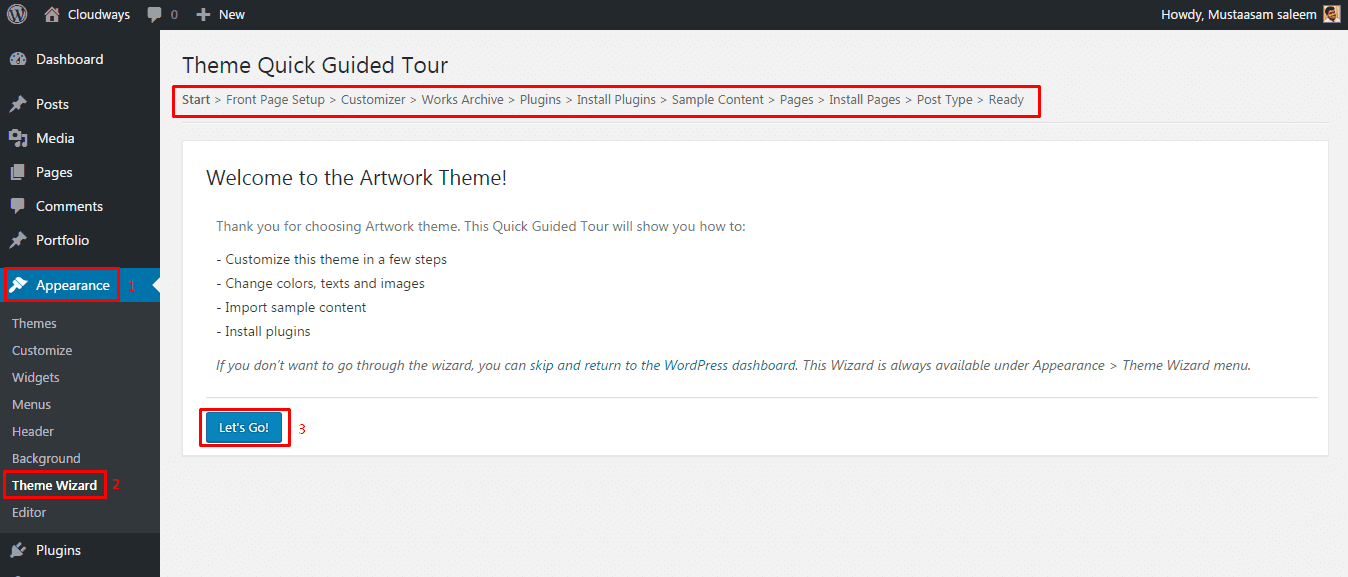1348x577 pixels.
Task: Go to Widgets under Appearance
Action: 36,377
